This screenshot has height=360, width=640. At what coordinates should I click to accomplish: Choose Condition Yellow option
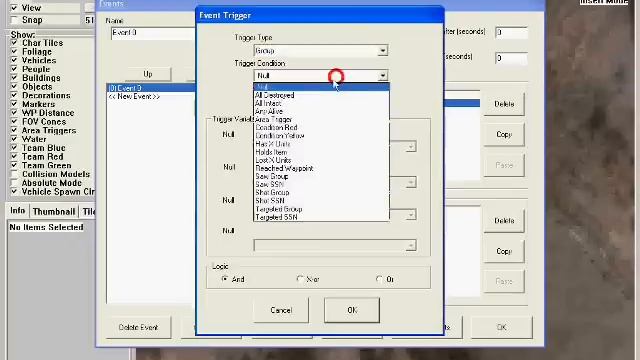(322, 136)
